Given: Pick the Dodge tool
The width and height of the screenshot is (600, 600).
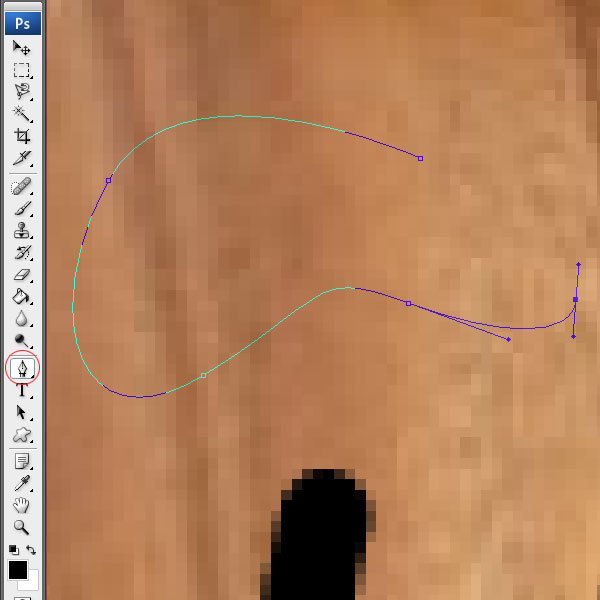Looking at the screenshot, I should (x=21, y=340).
